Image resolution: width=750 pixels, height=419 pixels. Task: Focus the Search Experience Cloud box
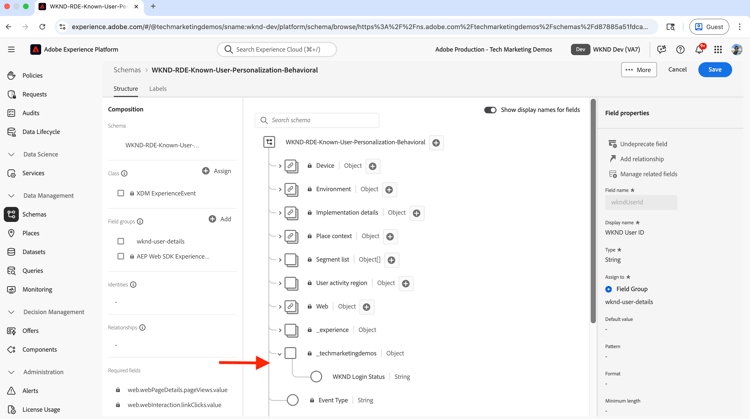(276, 49)
